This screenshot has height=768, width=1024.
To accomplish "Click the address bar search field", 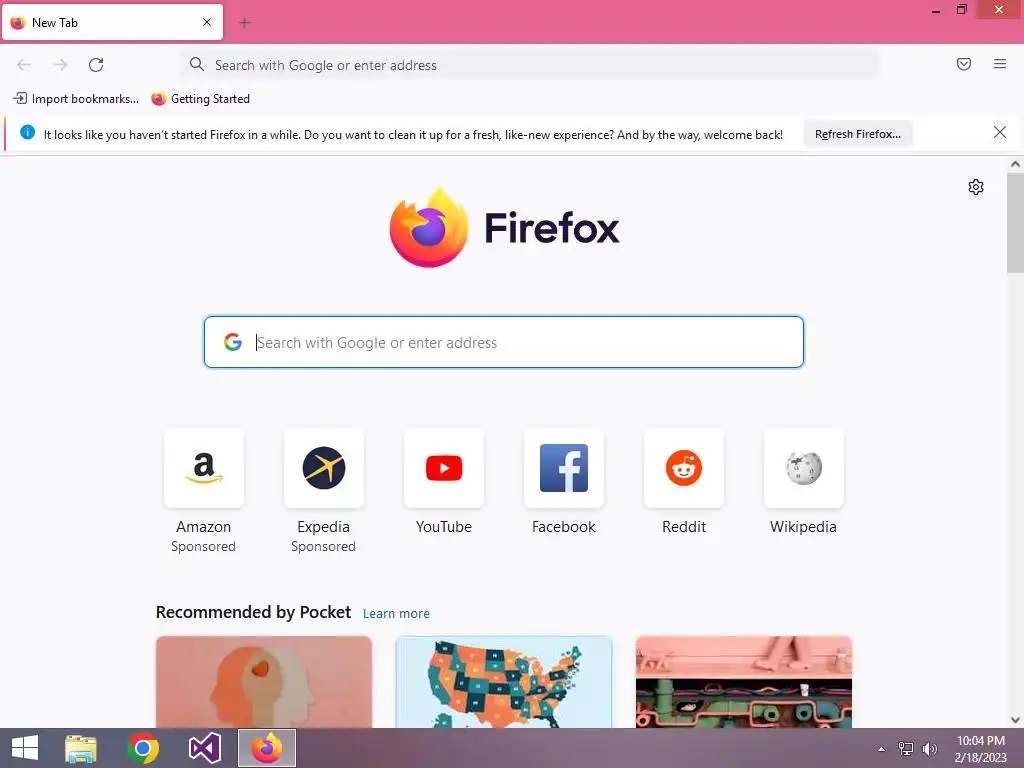I will click(x=530, y=65).
